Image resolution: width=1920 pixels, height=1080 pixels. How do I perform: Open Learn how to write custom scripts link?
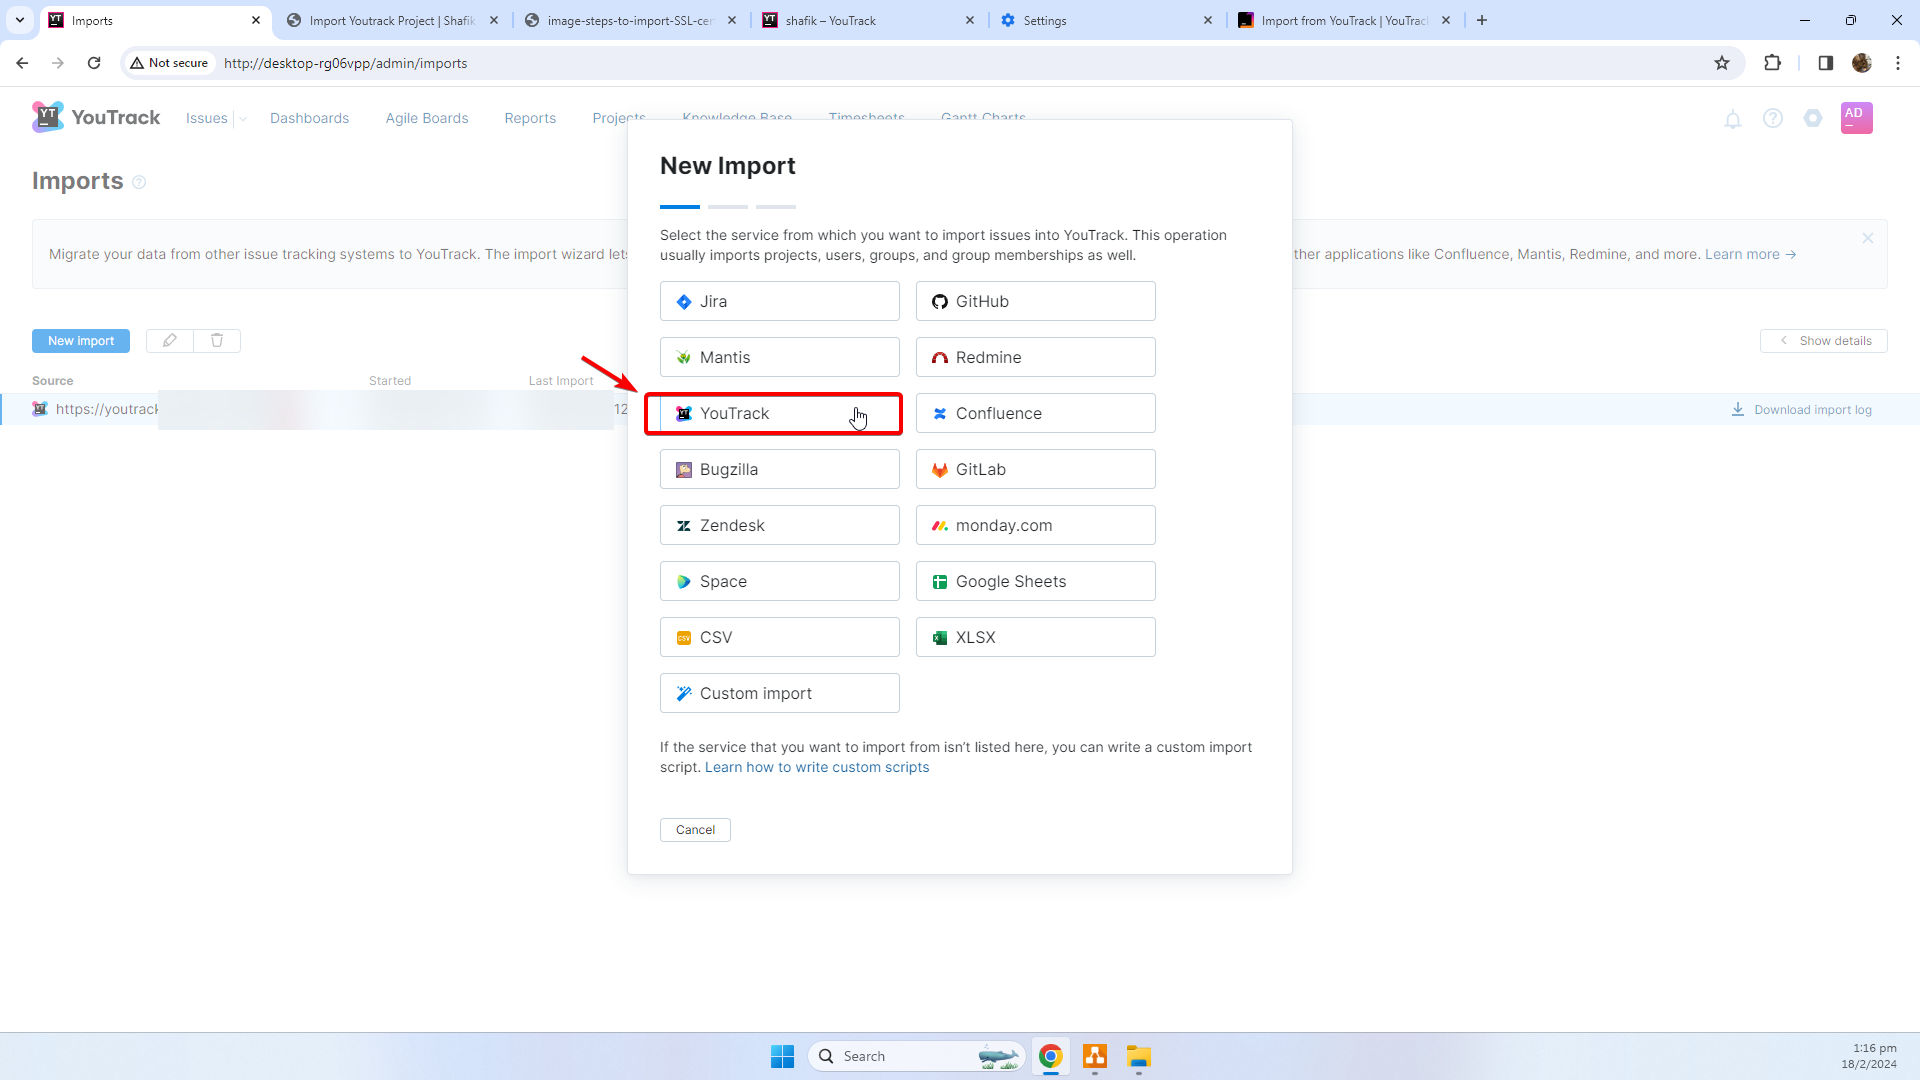816,767
